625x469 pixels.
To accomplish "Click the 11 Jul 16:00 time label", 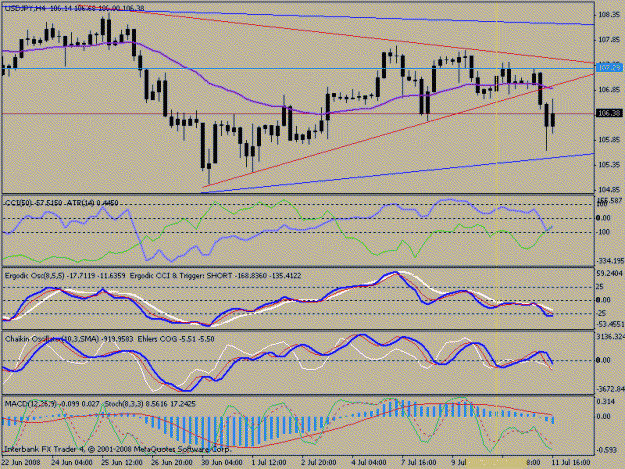I will 571,463.
